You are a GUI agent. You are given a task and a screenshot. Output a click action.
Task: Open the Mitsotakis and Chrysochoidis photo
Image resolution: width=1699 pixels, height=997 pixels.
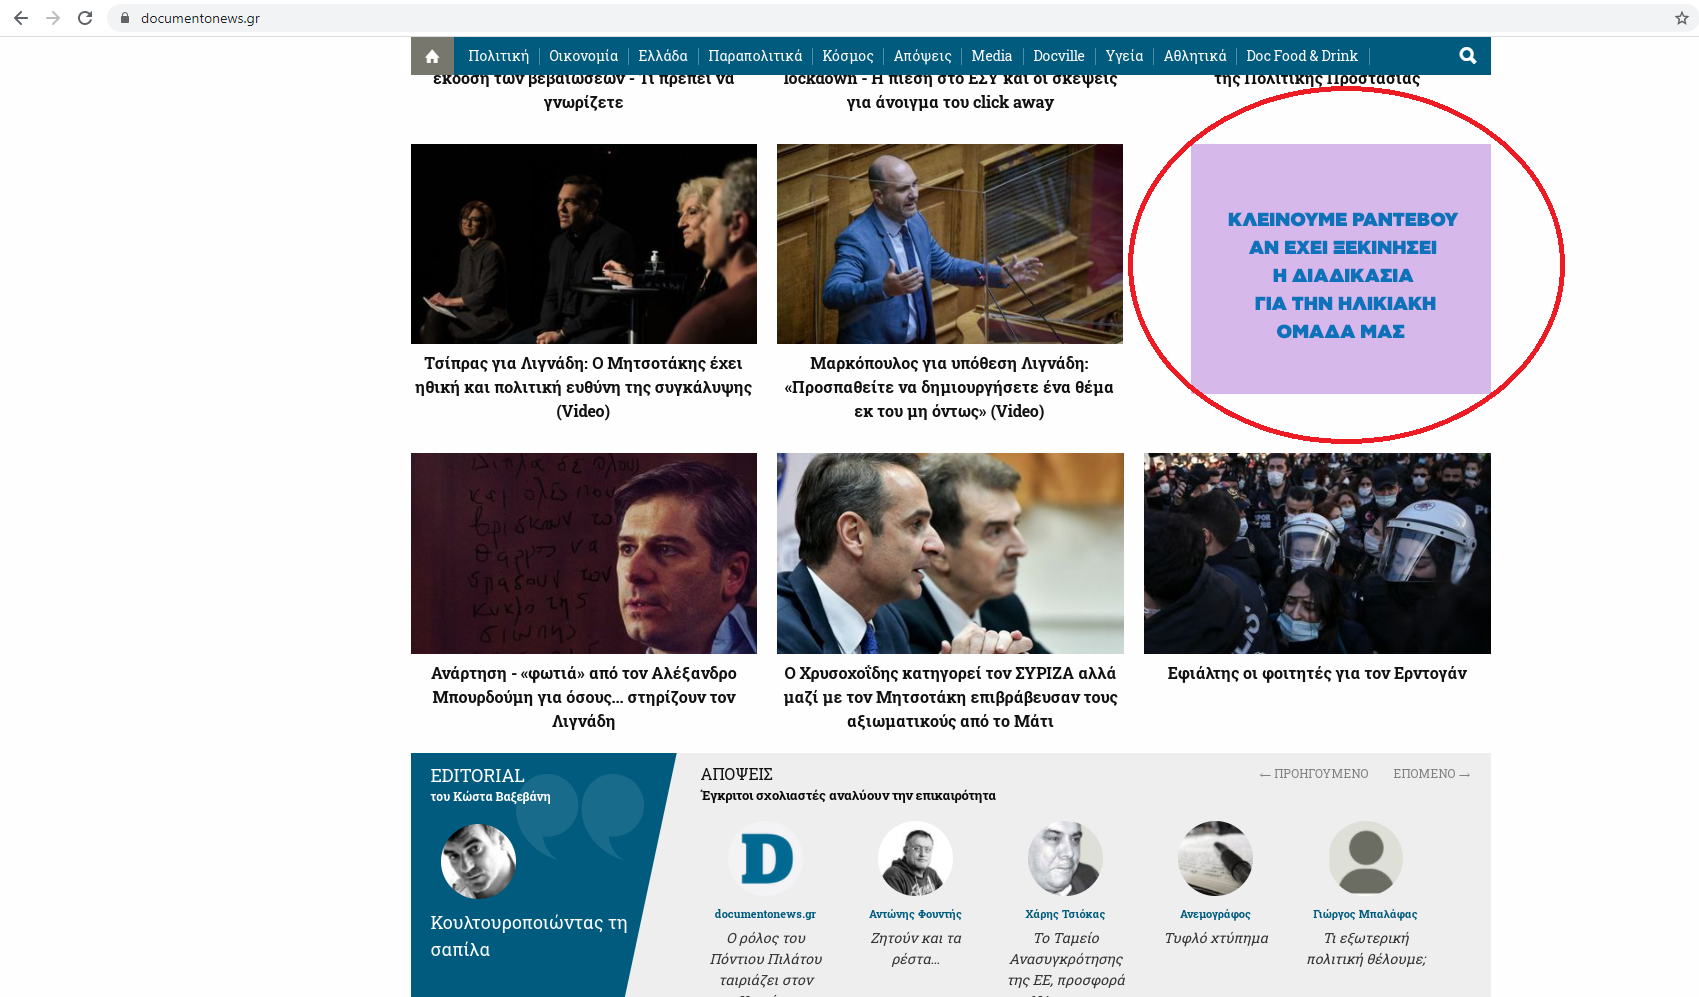point(950,553)
